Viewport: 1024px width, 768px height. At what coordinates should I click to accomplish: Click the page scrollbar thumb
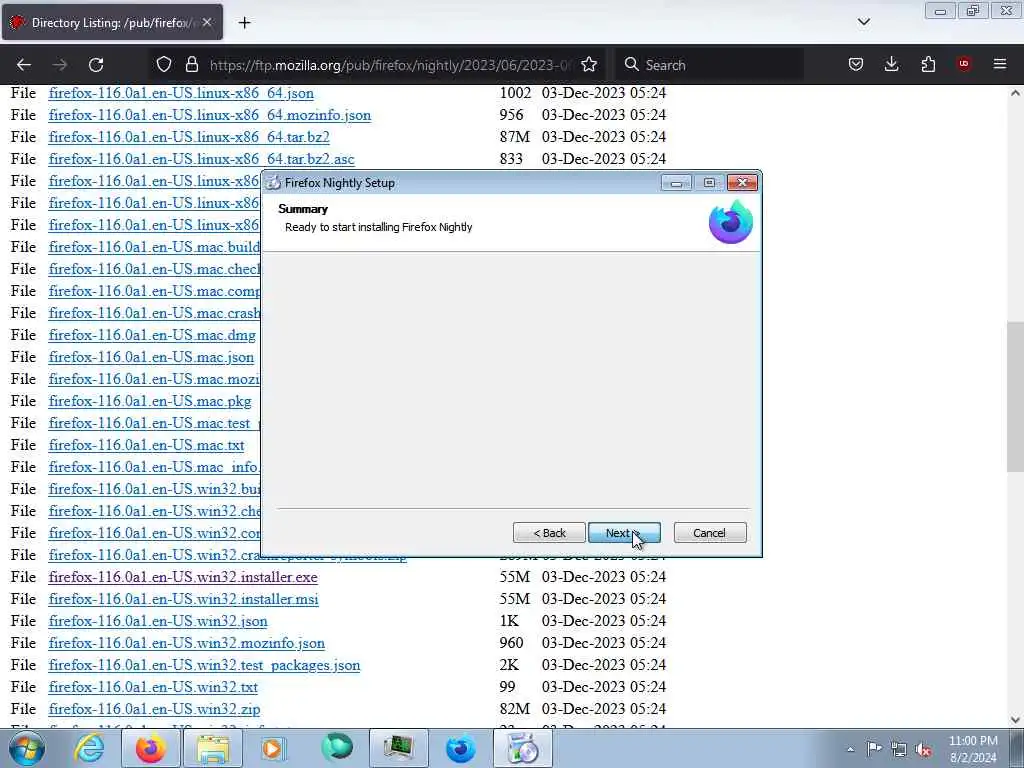coord(1015,396)
